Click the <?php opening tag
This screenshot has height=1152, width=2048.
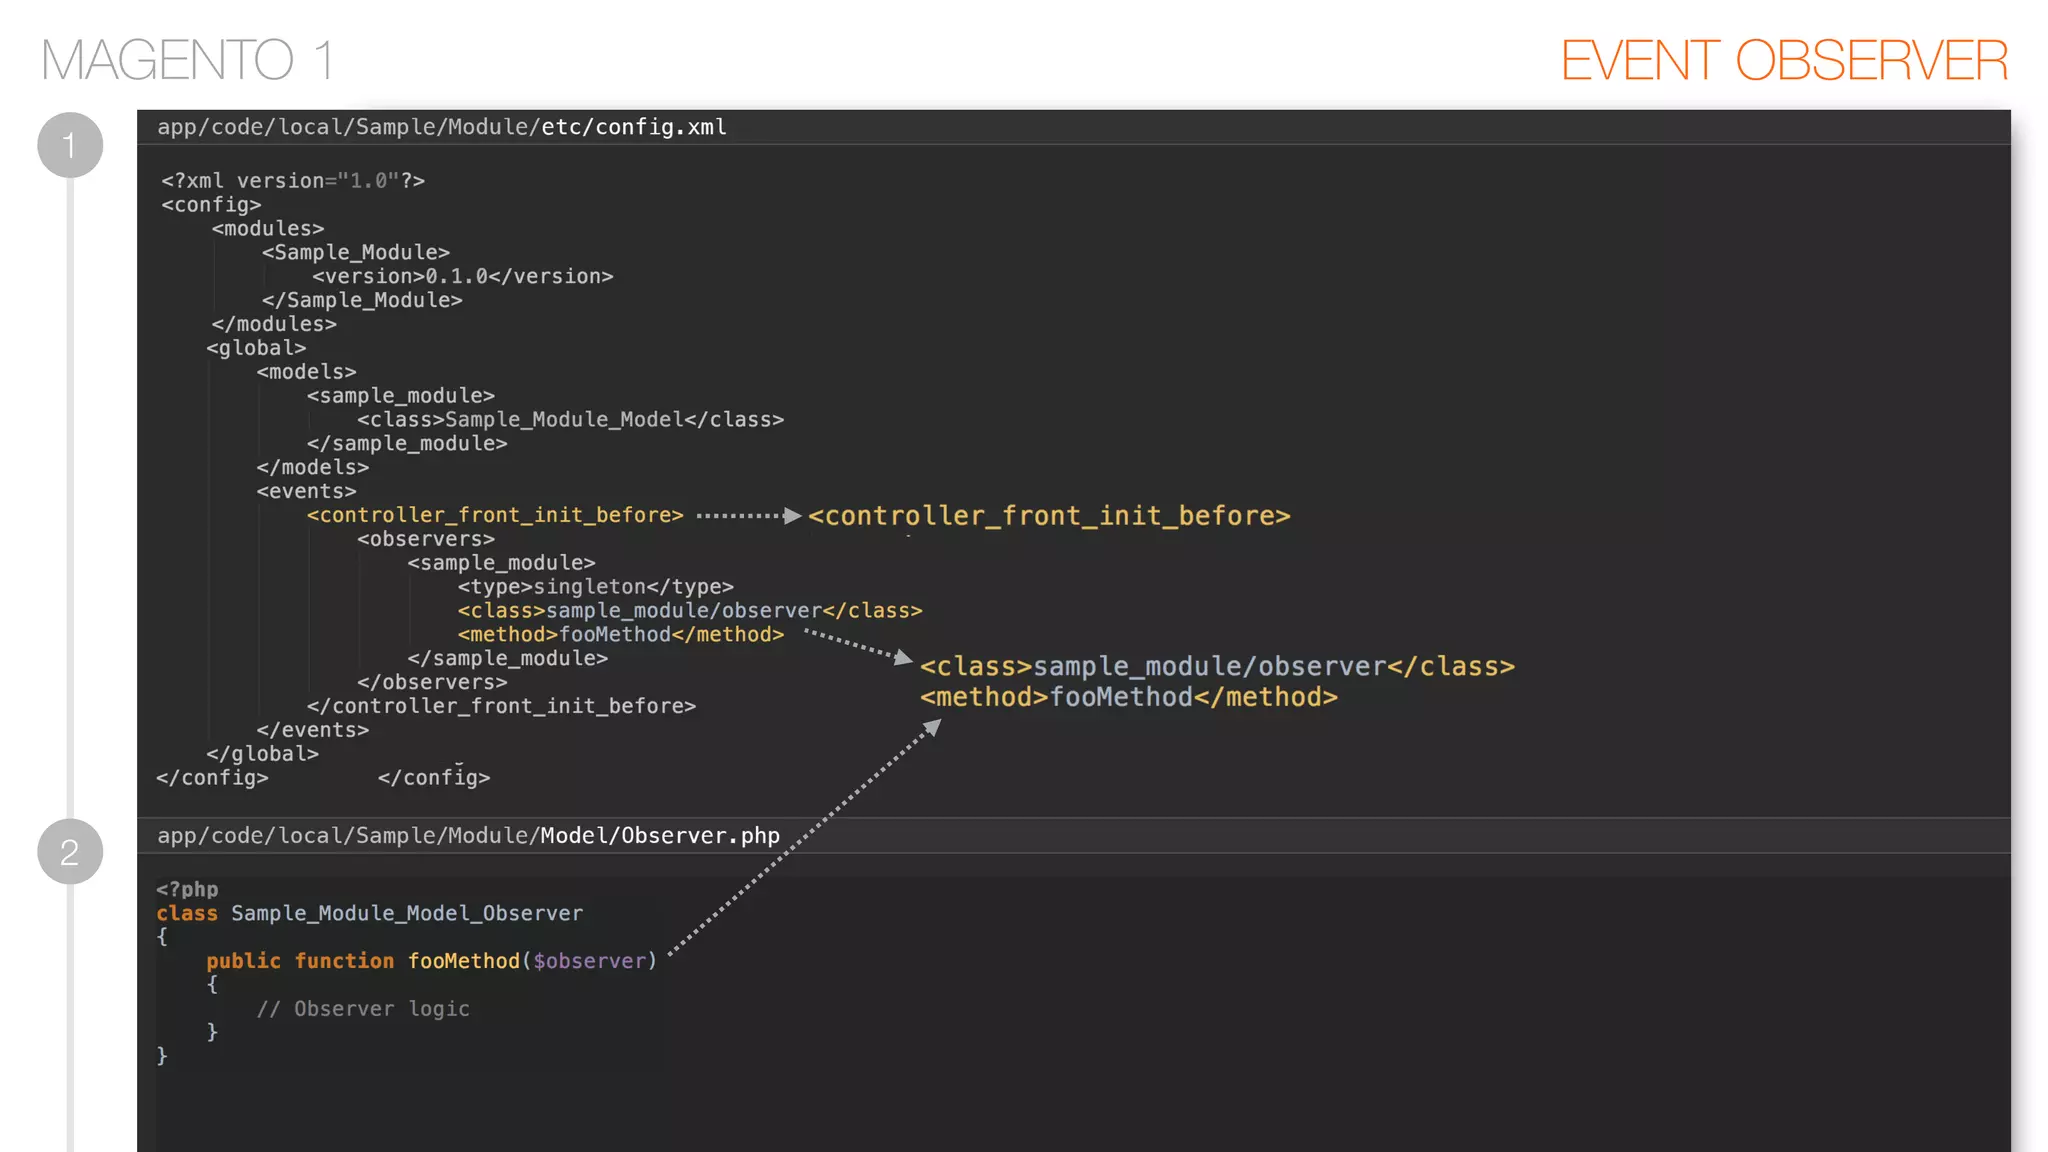(x=187, y=889)
